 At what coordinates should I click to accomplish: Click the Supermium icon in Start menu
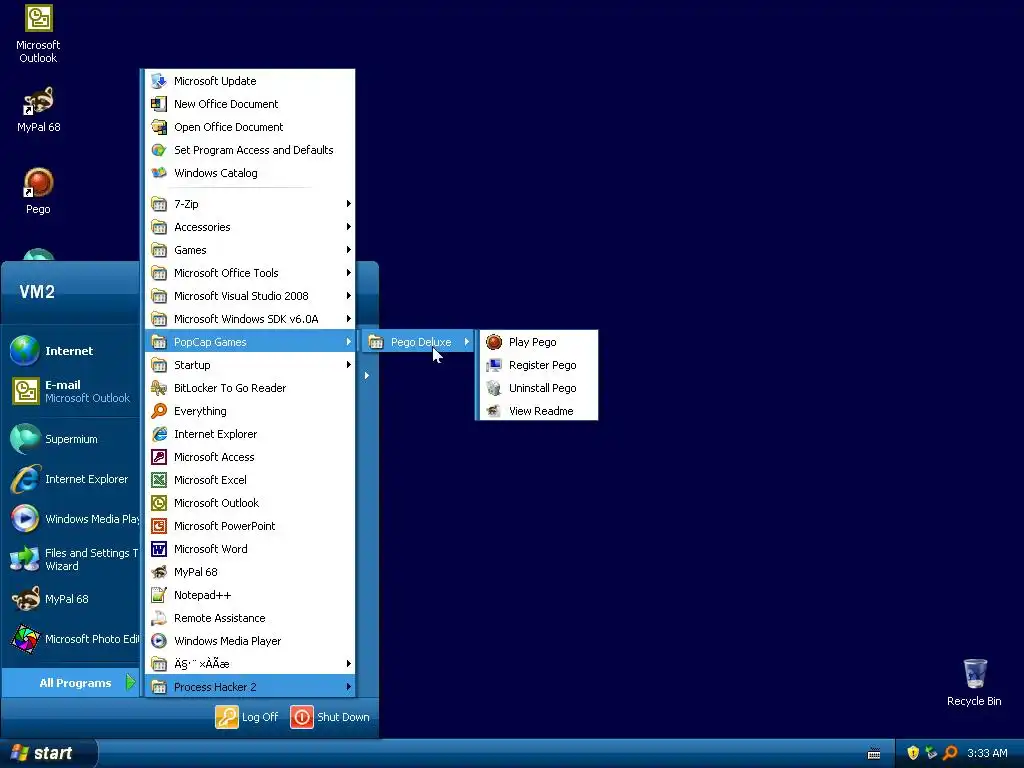25,439
